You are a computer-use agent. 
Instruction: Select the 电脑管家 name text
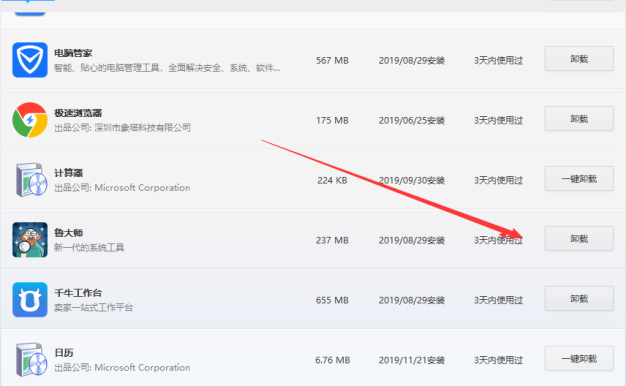tap(73, 53)
